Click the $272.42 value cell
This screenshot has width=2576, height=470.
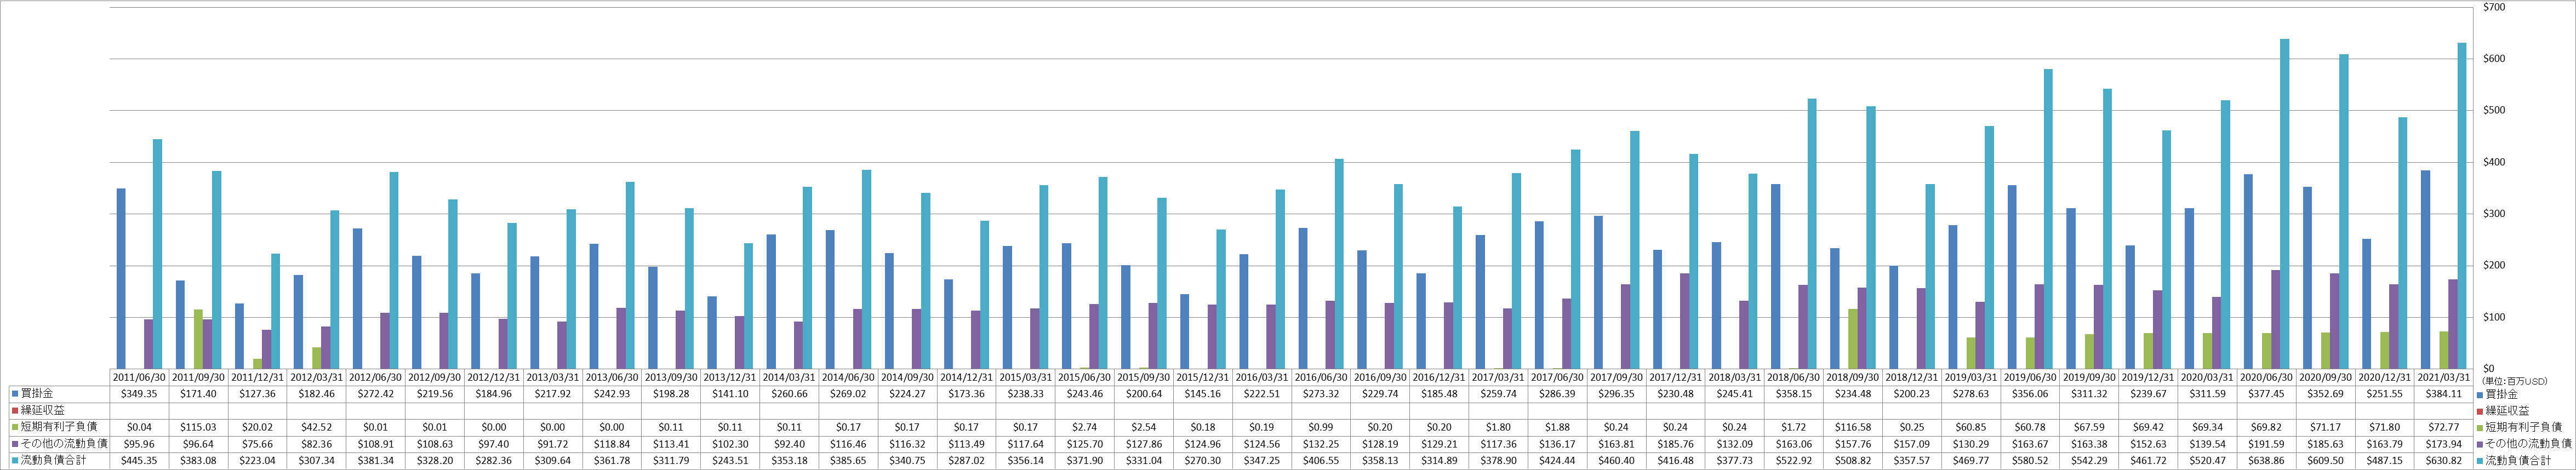pyautogui.click(x=375, y=395)
